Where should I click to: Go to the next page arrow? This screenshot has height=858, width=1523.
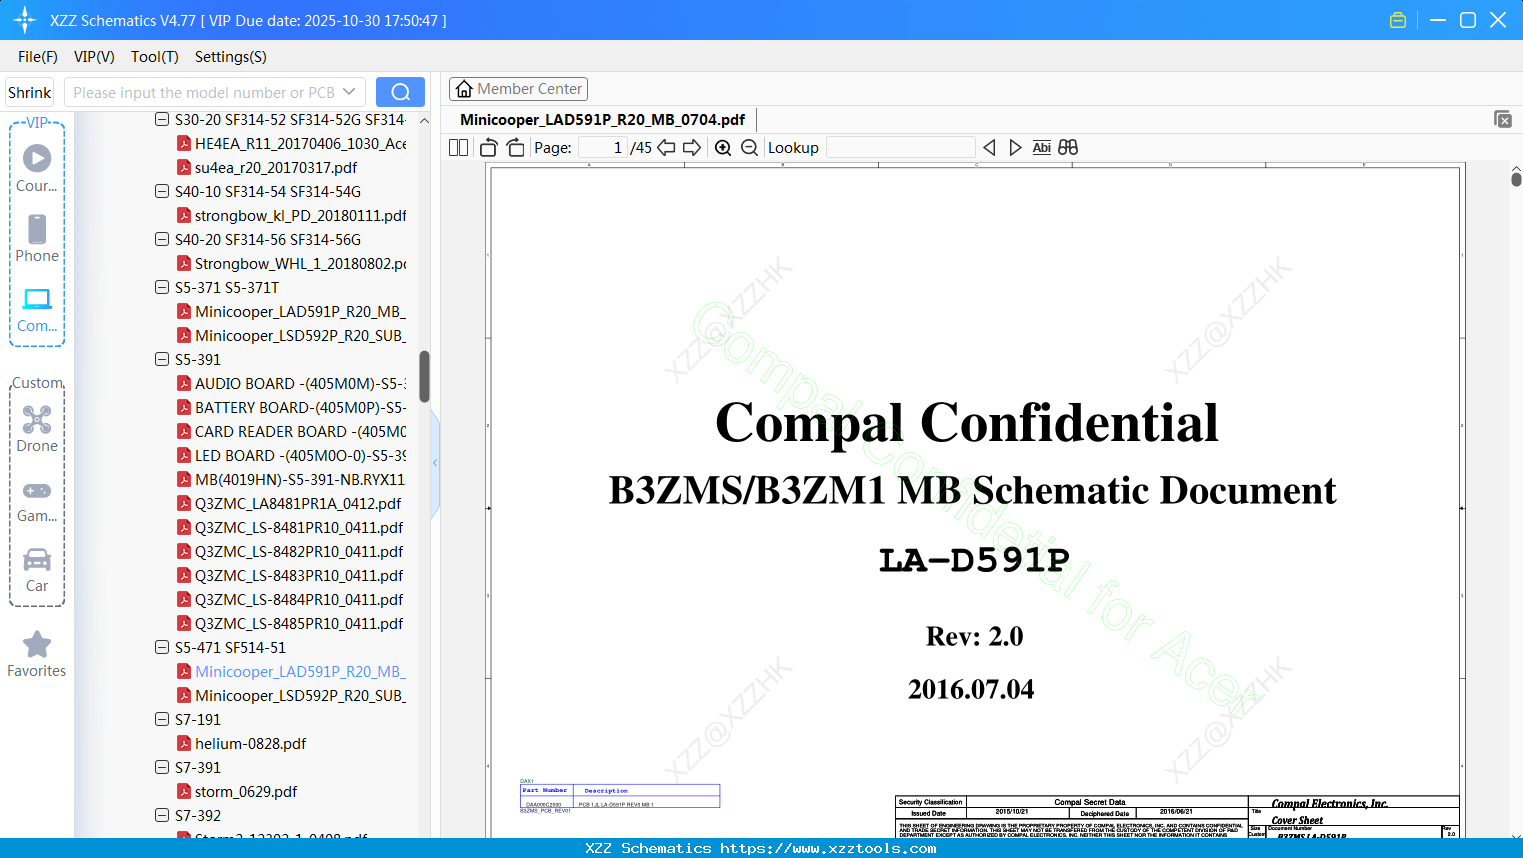692,148
